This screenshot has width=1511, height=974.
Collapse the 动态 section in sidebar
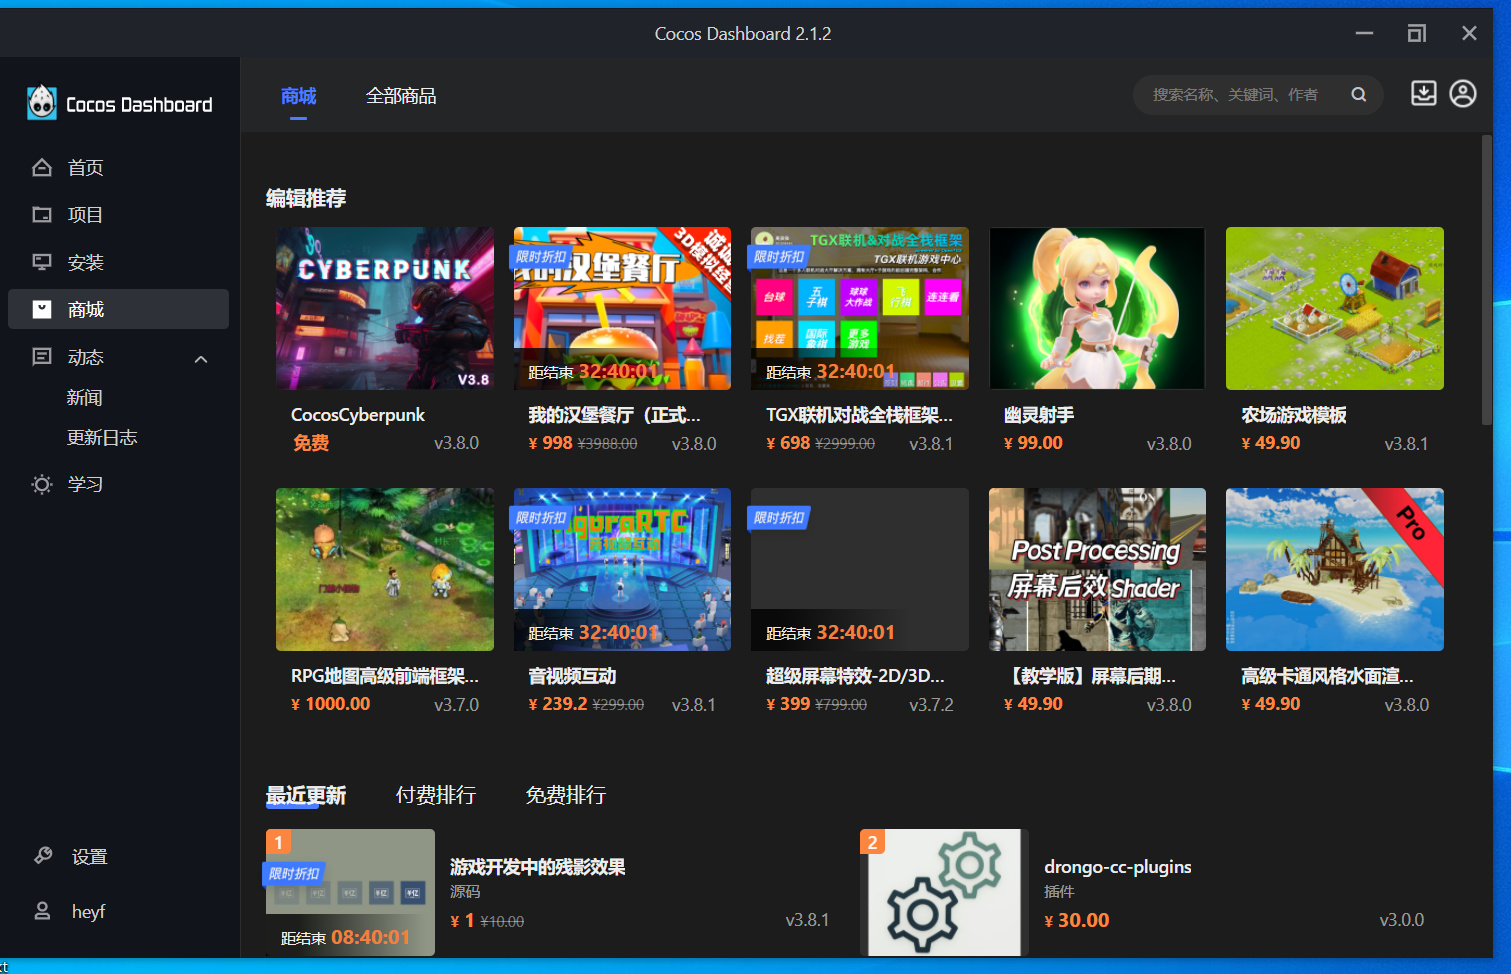(200, 357)
